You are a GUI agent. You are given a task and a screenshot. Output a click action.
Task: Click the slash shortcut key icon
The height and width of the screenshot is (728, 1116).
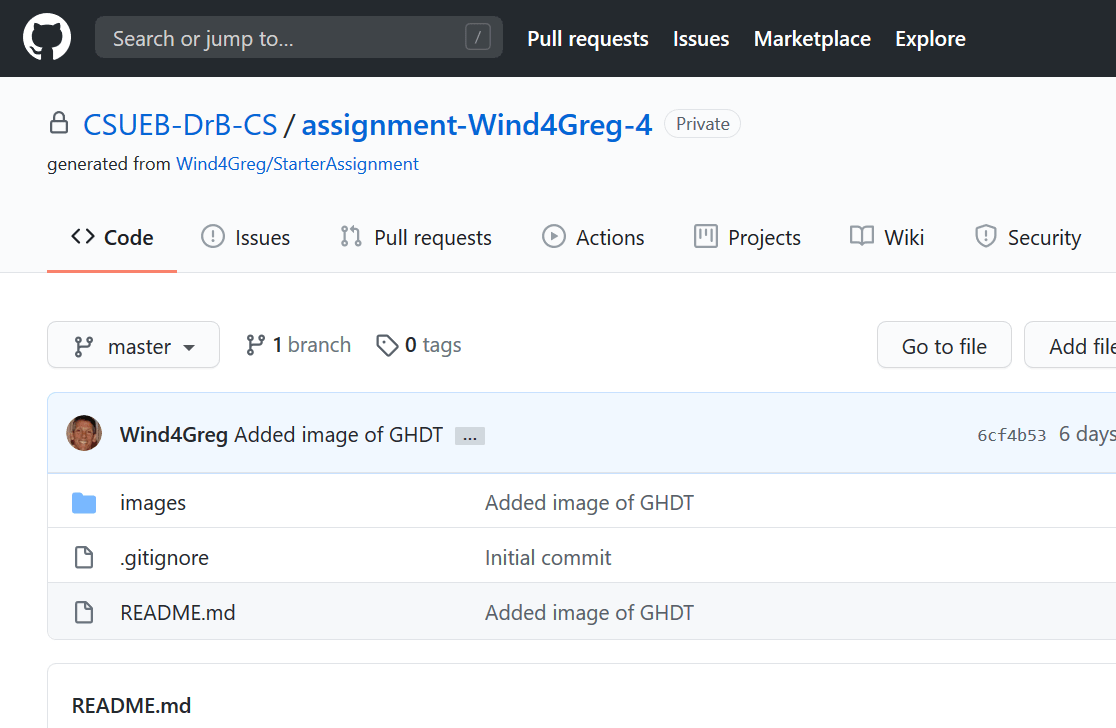click(x=478, y=38)
